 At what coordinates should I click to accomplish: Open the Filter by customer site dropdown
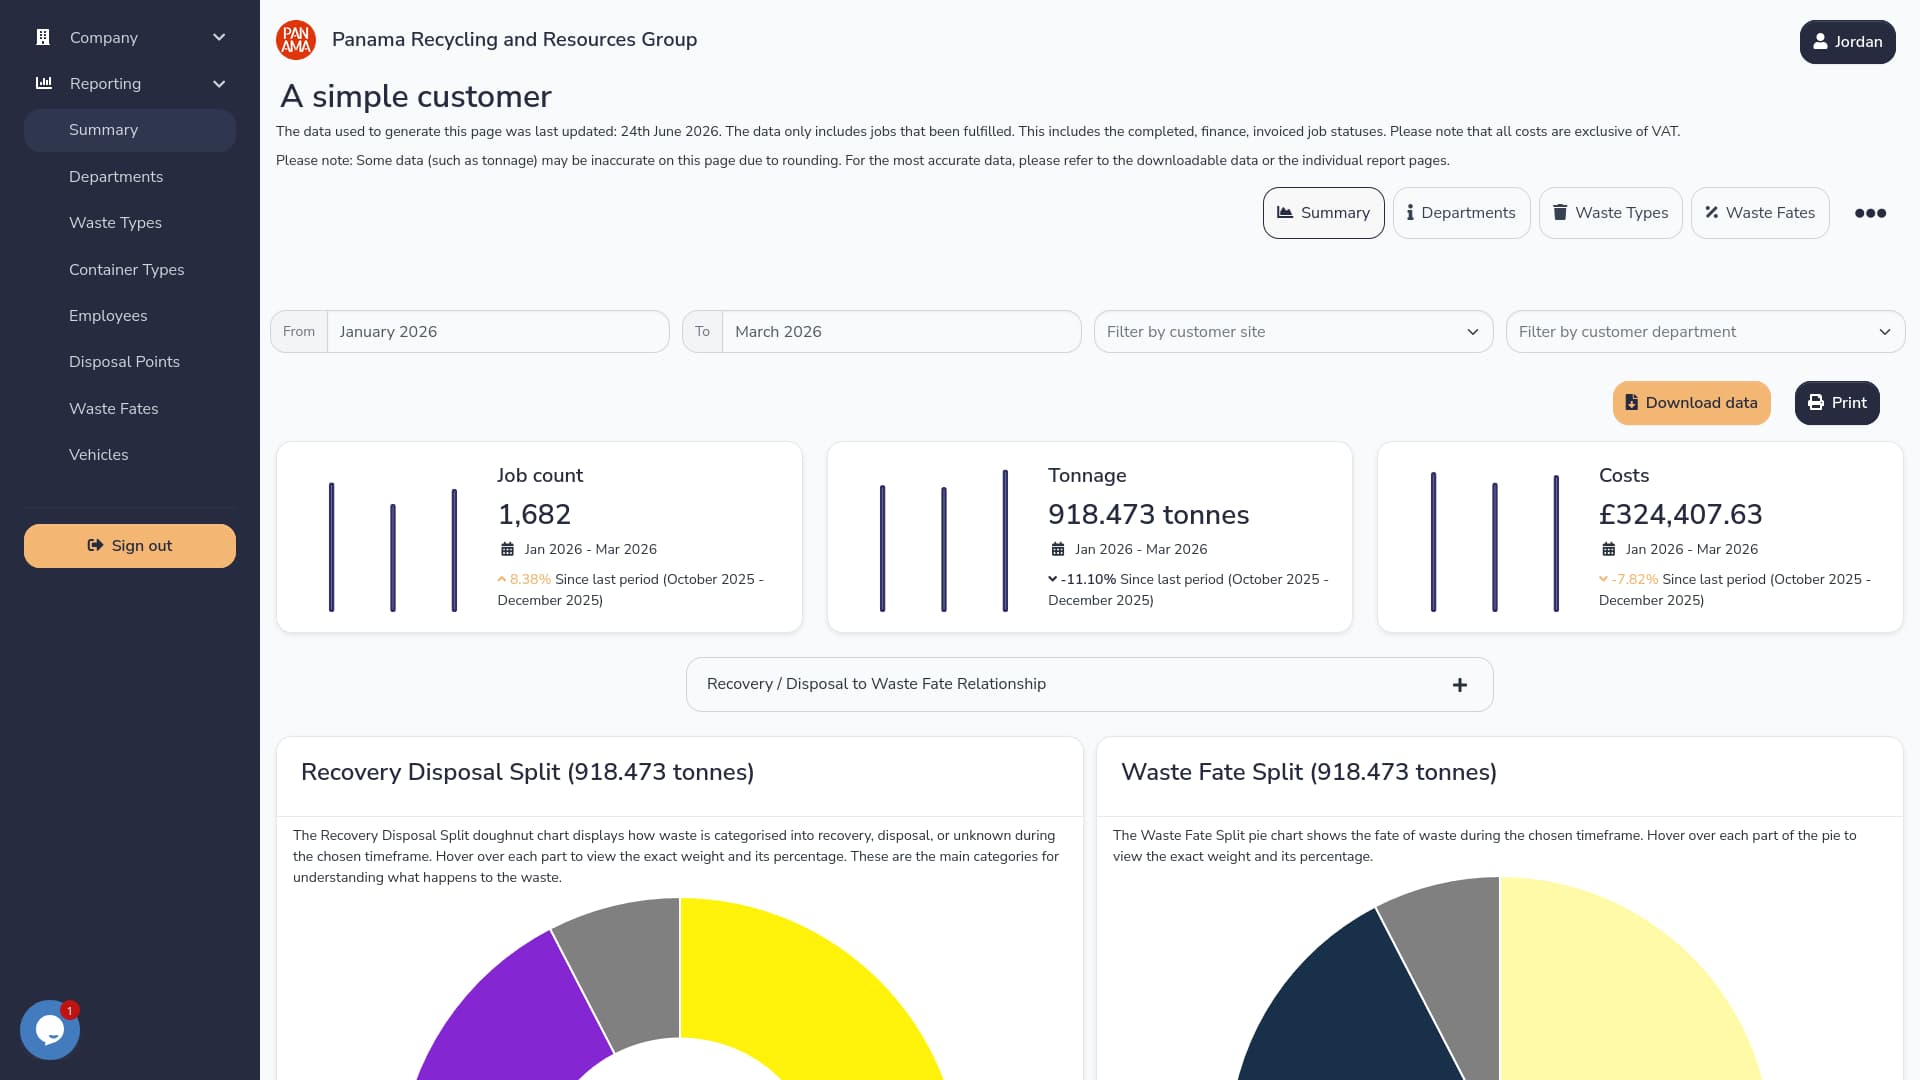click(1293, 332)
